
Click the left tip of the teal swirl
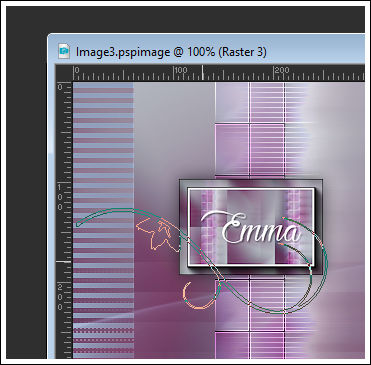(78, 224)
